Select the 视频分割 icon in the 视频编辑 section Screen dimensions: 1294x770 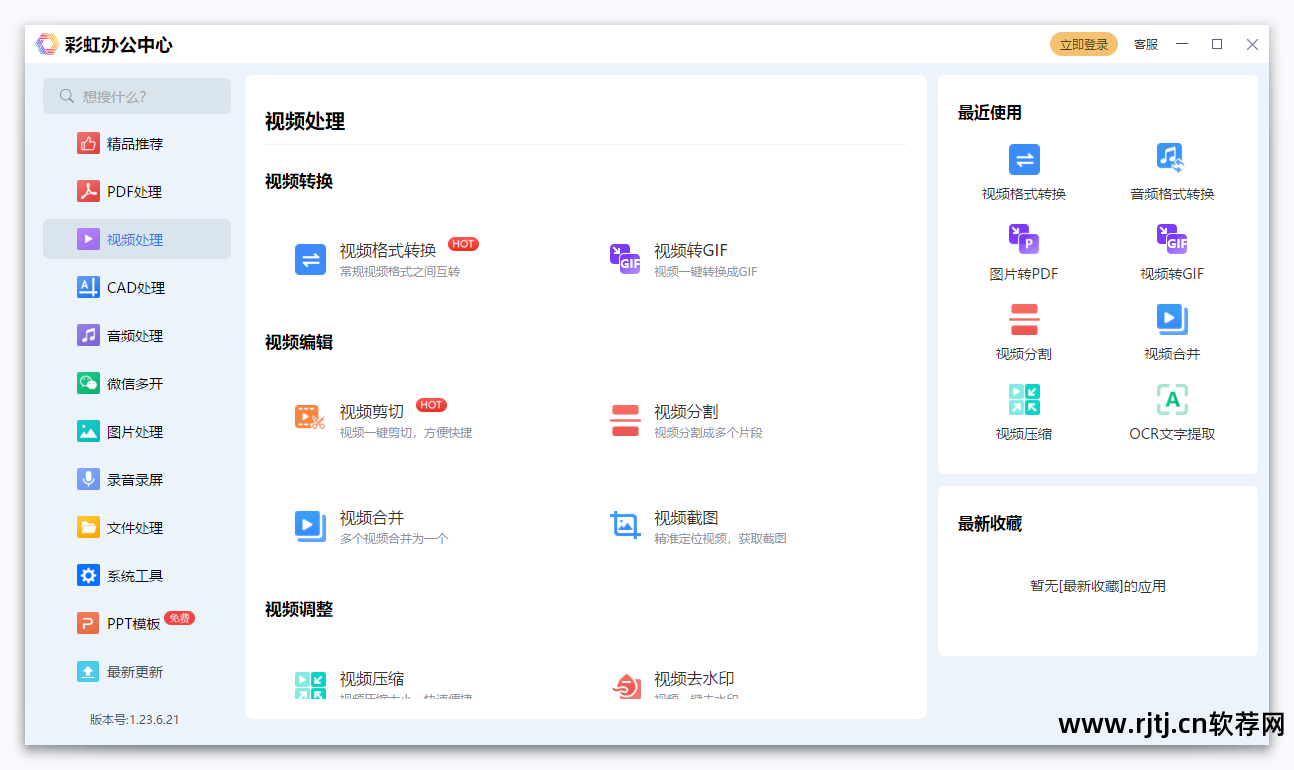(625, 420)
